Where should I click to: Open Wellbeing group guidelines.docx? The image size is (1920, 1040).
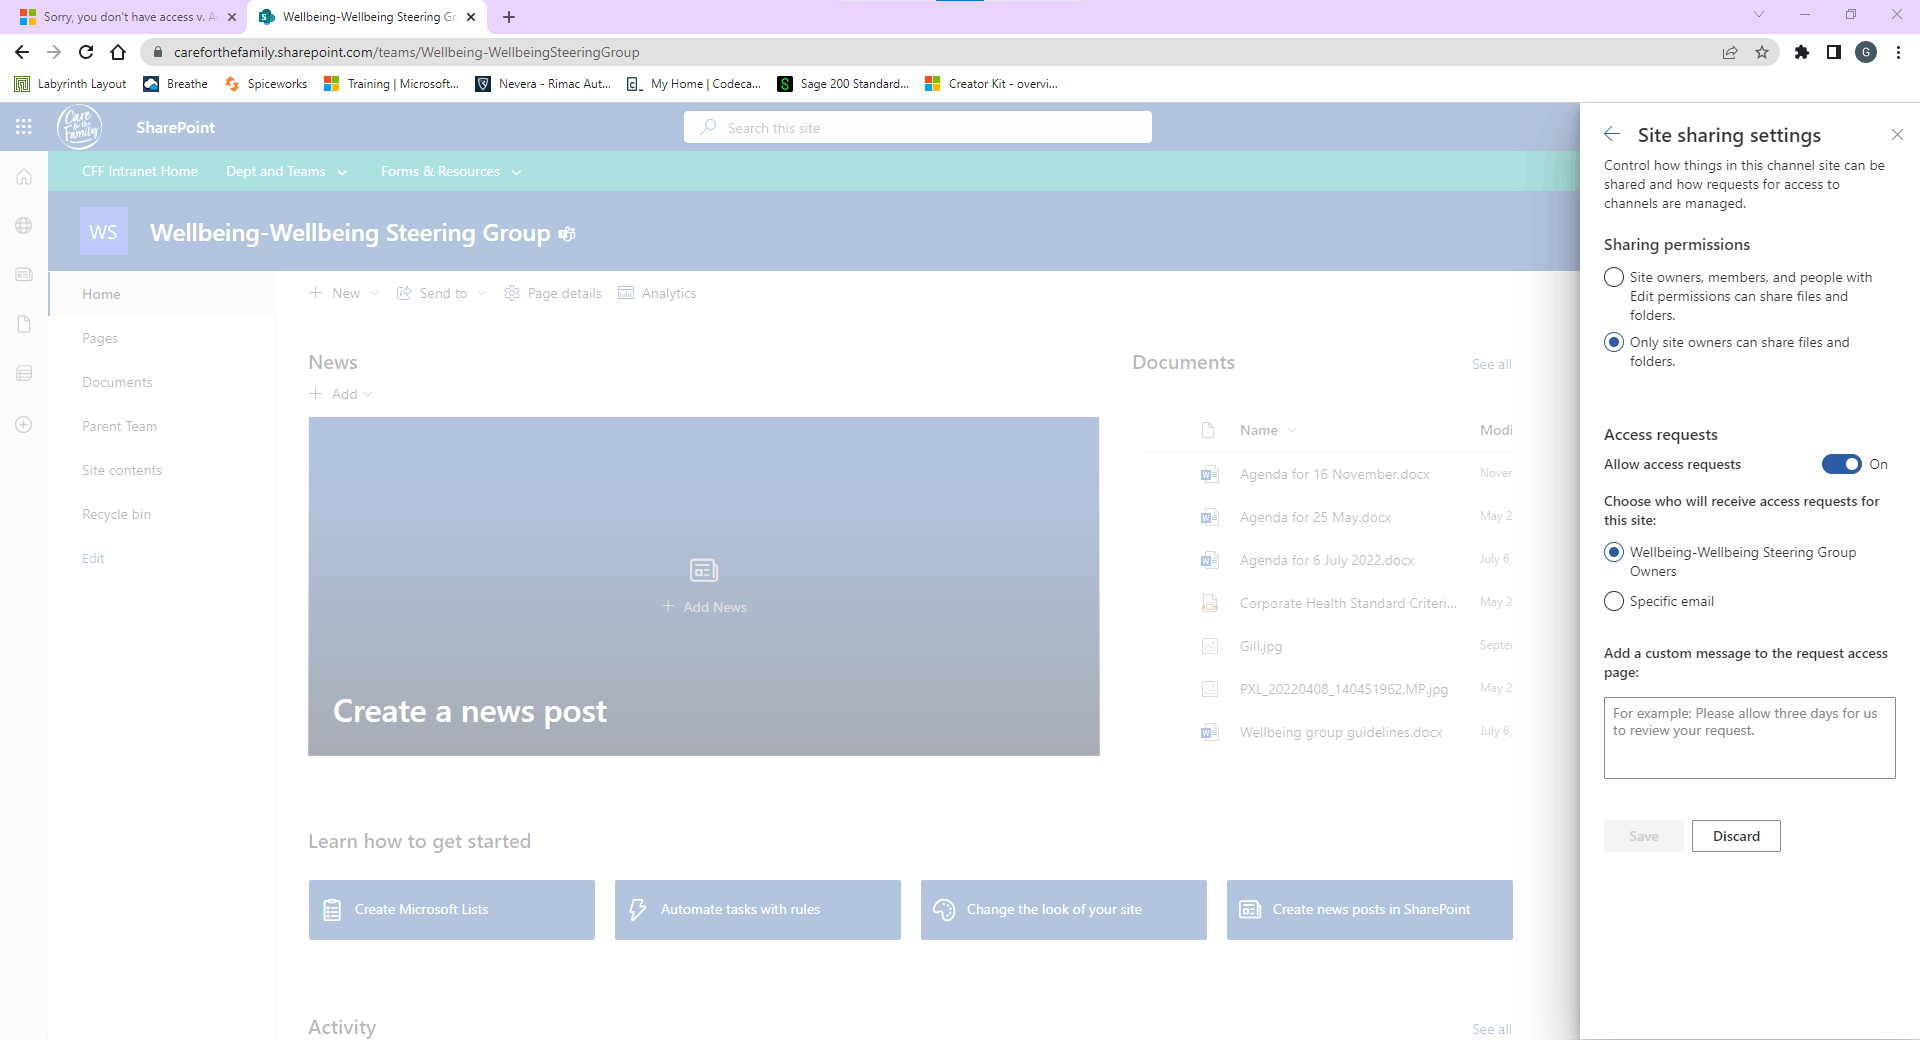1341,732
